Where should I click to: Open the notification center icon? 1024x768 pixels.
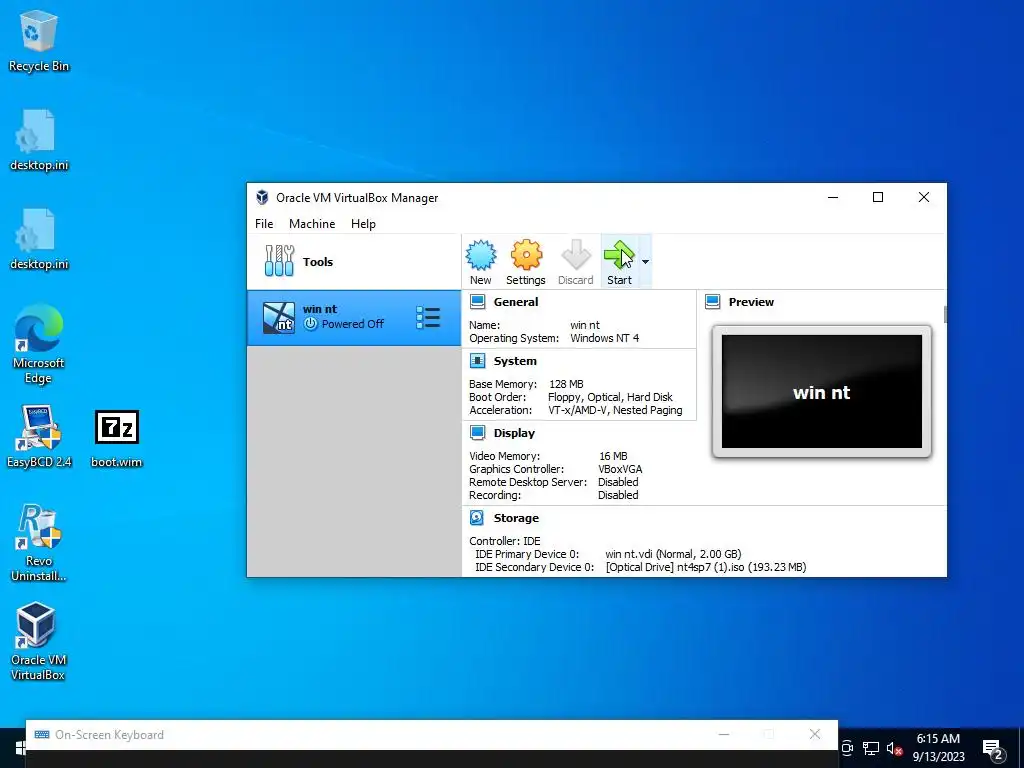pyautogui.click(x=993, y=749)
